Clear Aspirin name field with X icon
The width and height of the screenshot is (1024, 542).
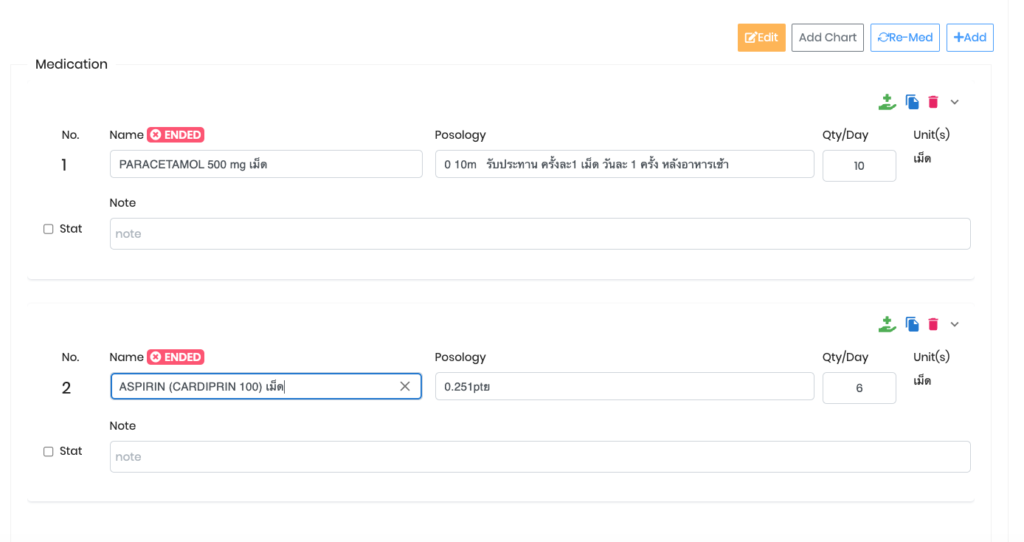(x=405, y=387)
